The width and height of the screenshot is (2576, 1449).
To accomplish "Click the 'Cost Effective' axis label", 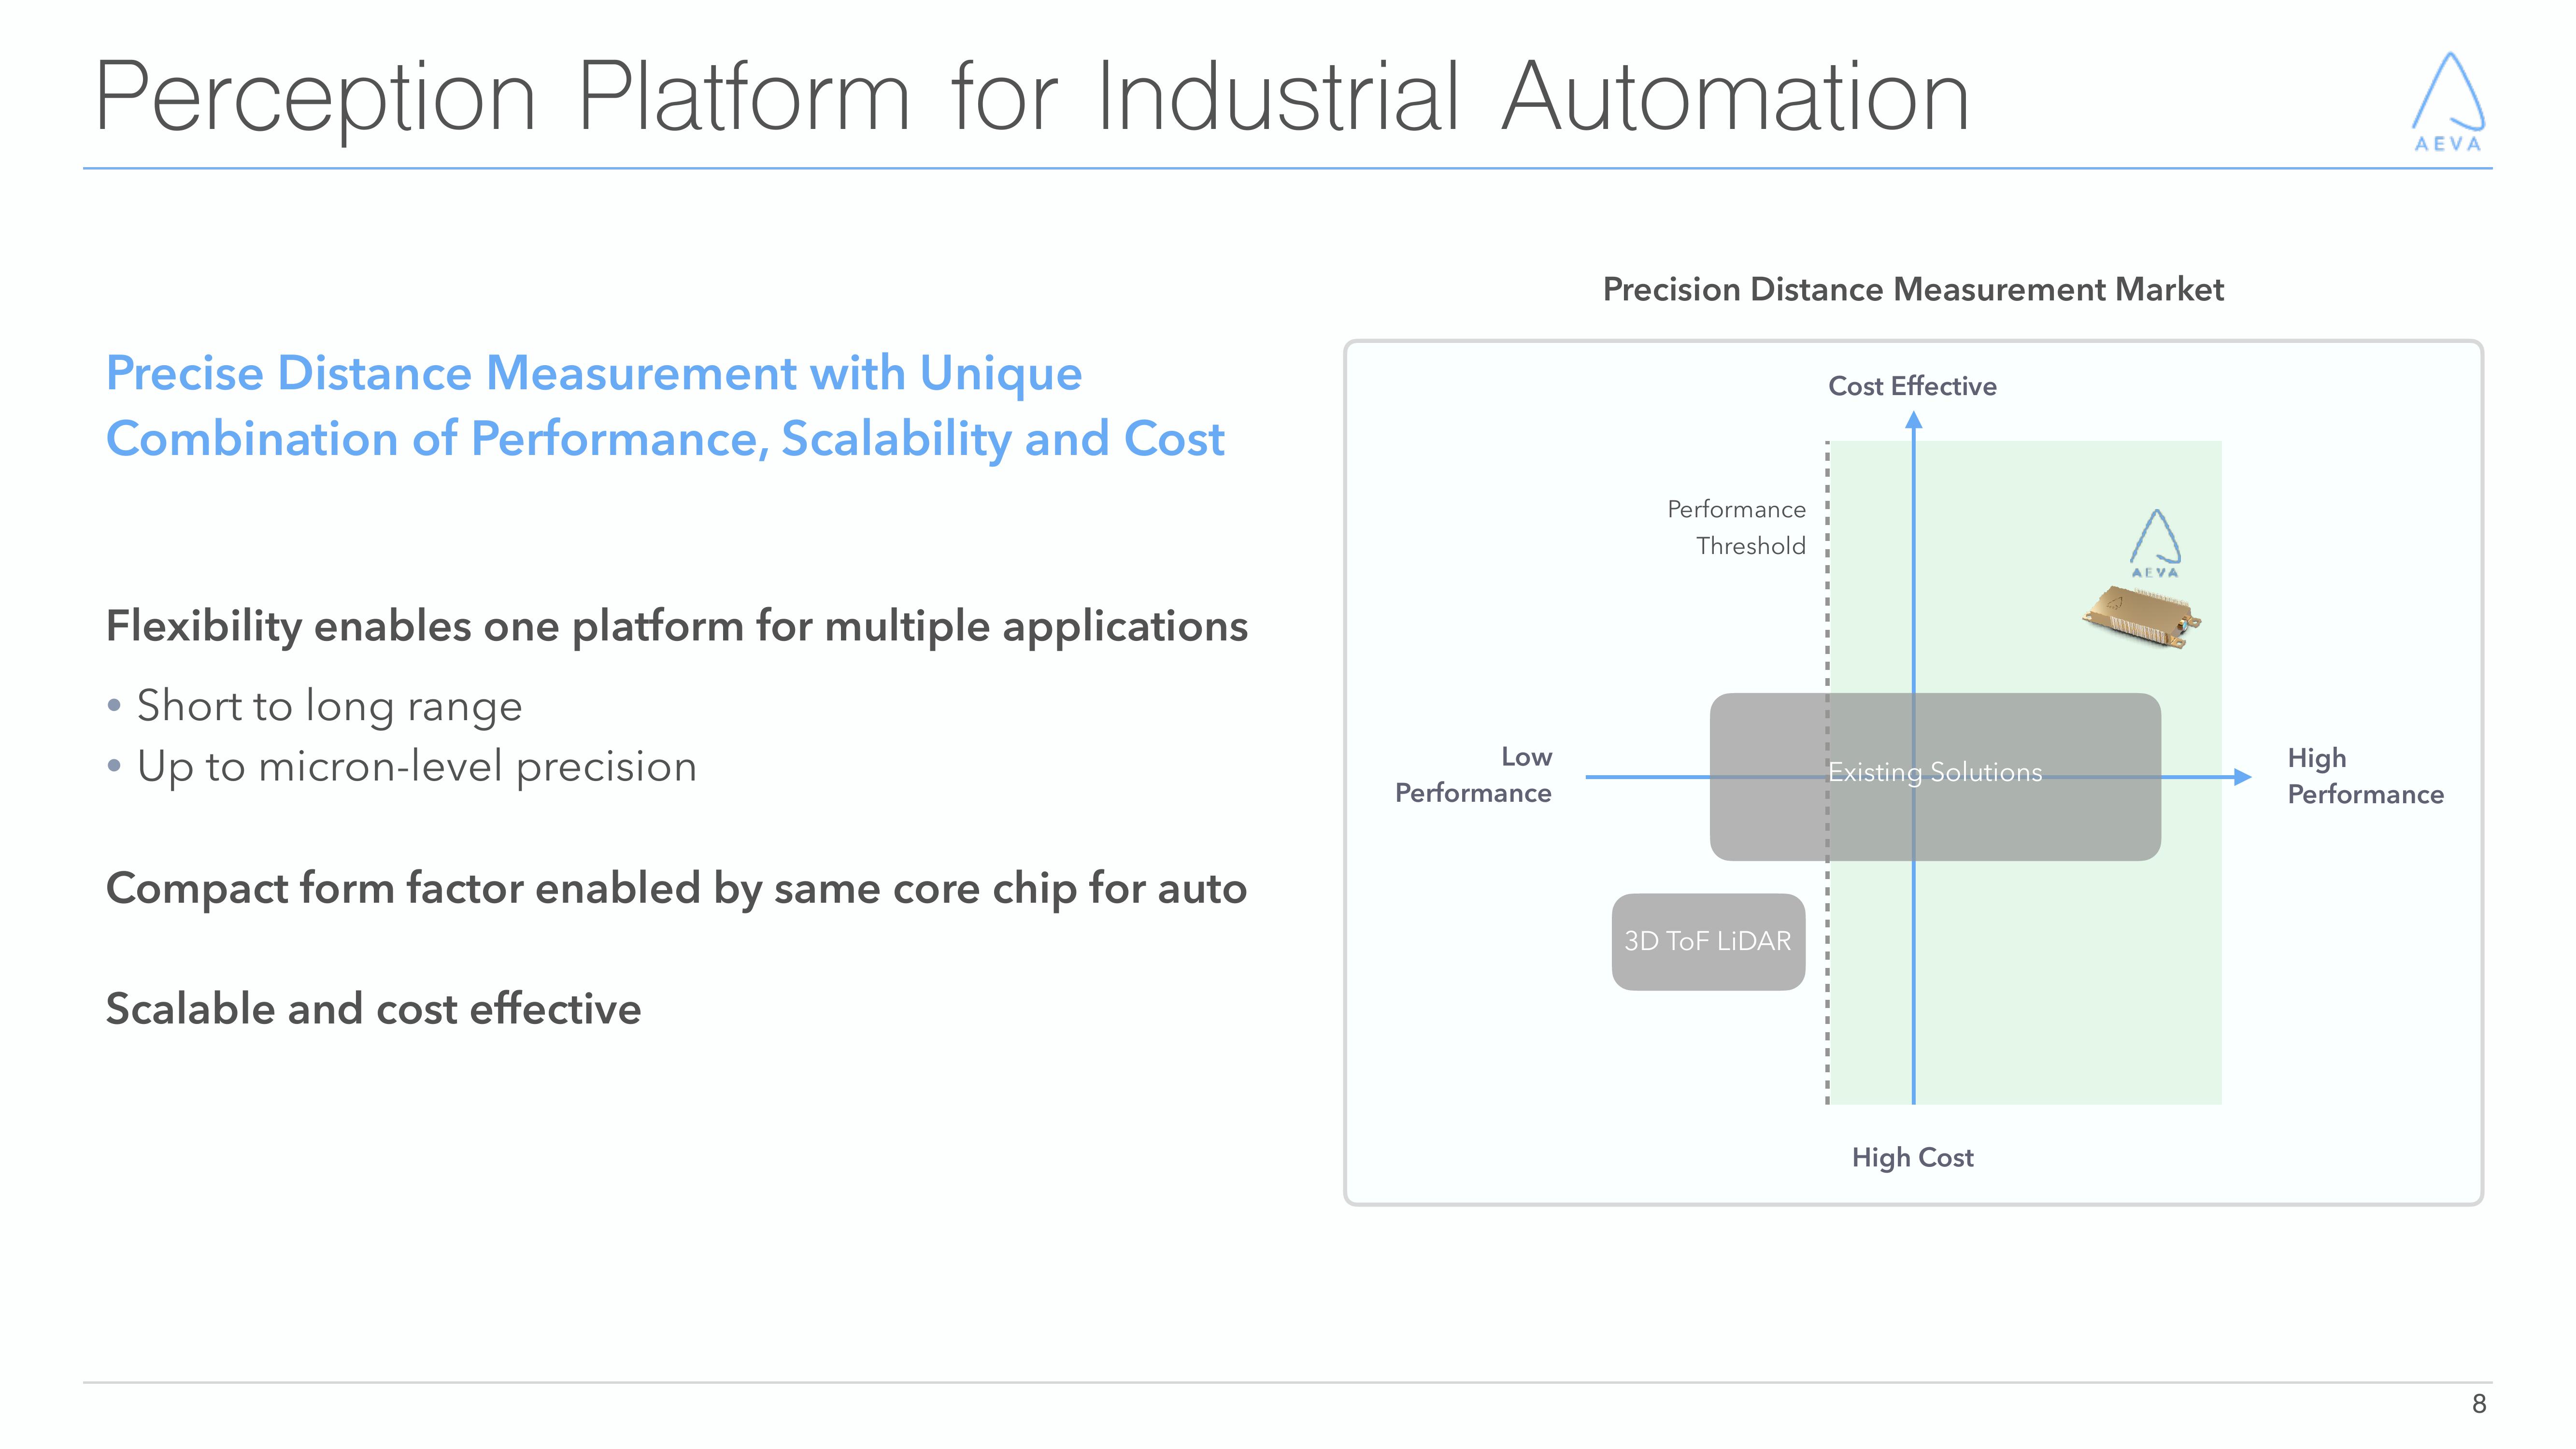I will 1912,386.
